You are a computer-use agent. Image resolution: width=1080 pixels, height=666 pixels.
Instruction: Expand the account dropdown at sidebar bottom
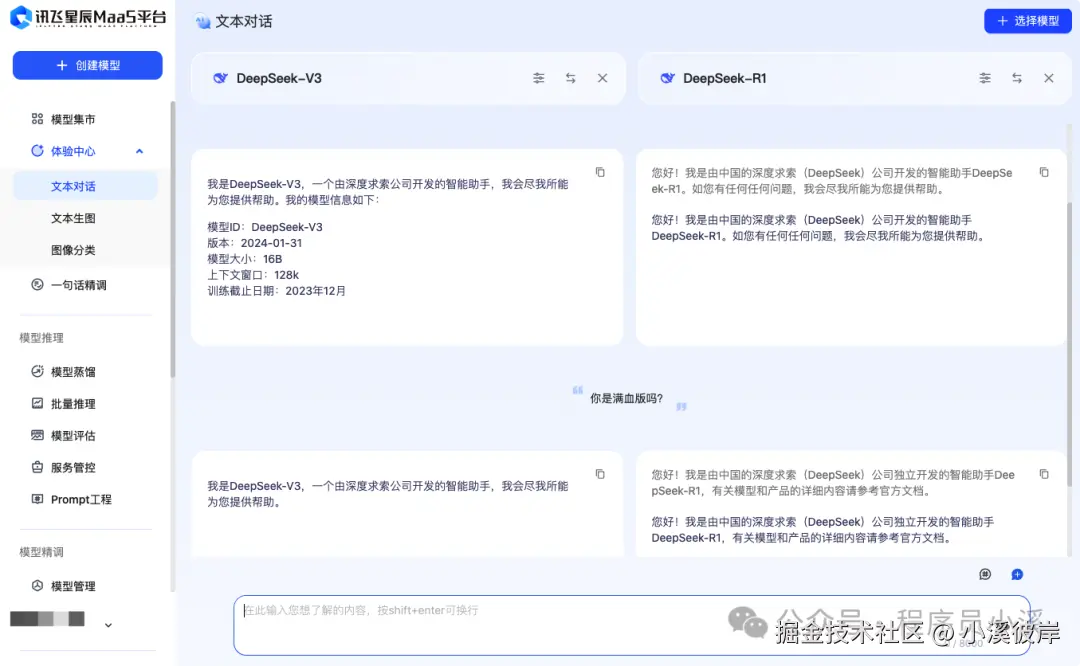click(108, 625)
